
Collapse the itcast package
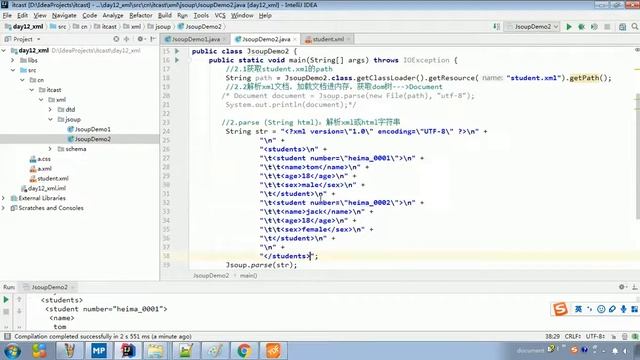point(32,90)
